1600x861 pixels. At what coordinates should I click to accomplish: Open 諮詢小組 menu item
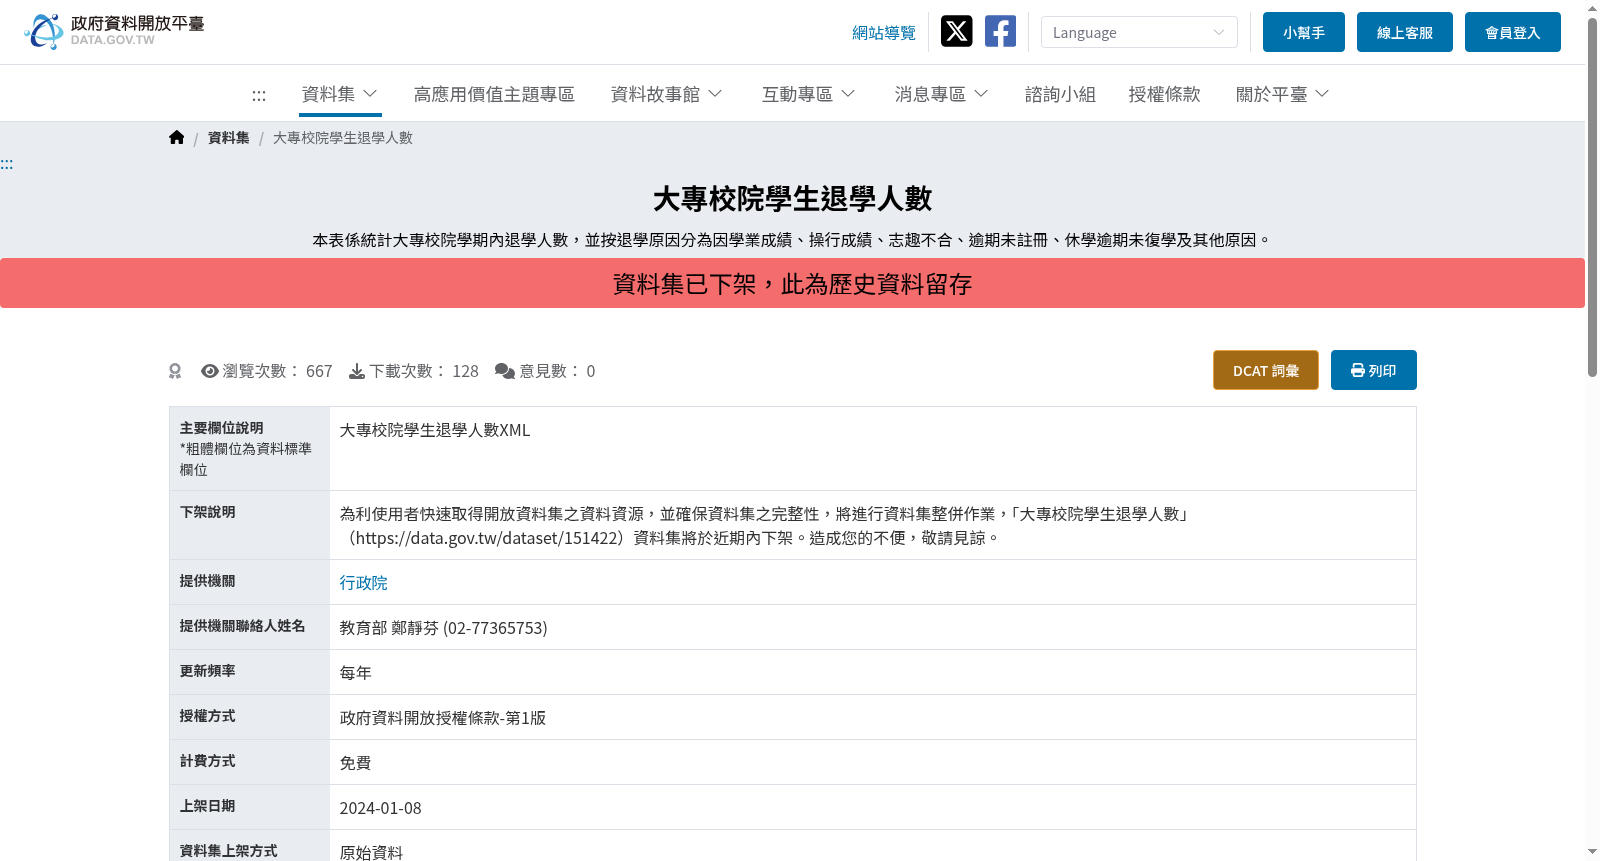(x=1060, y=94)
